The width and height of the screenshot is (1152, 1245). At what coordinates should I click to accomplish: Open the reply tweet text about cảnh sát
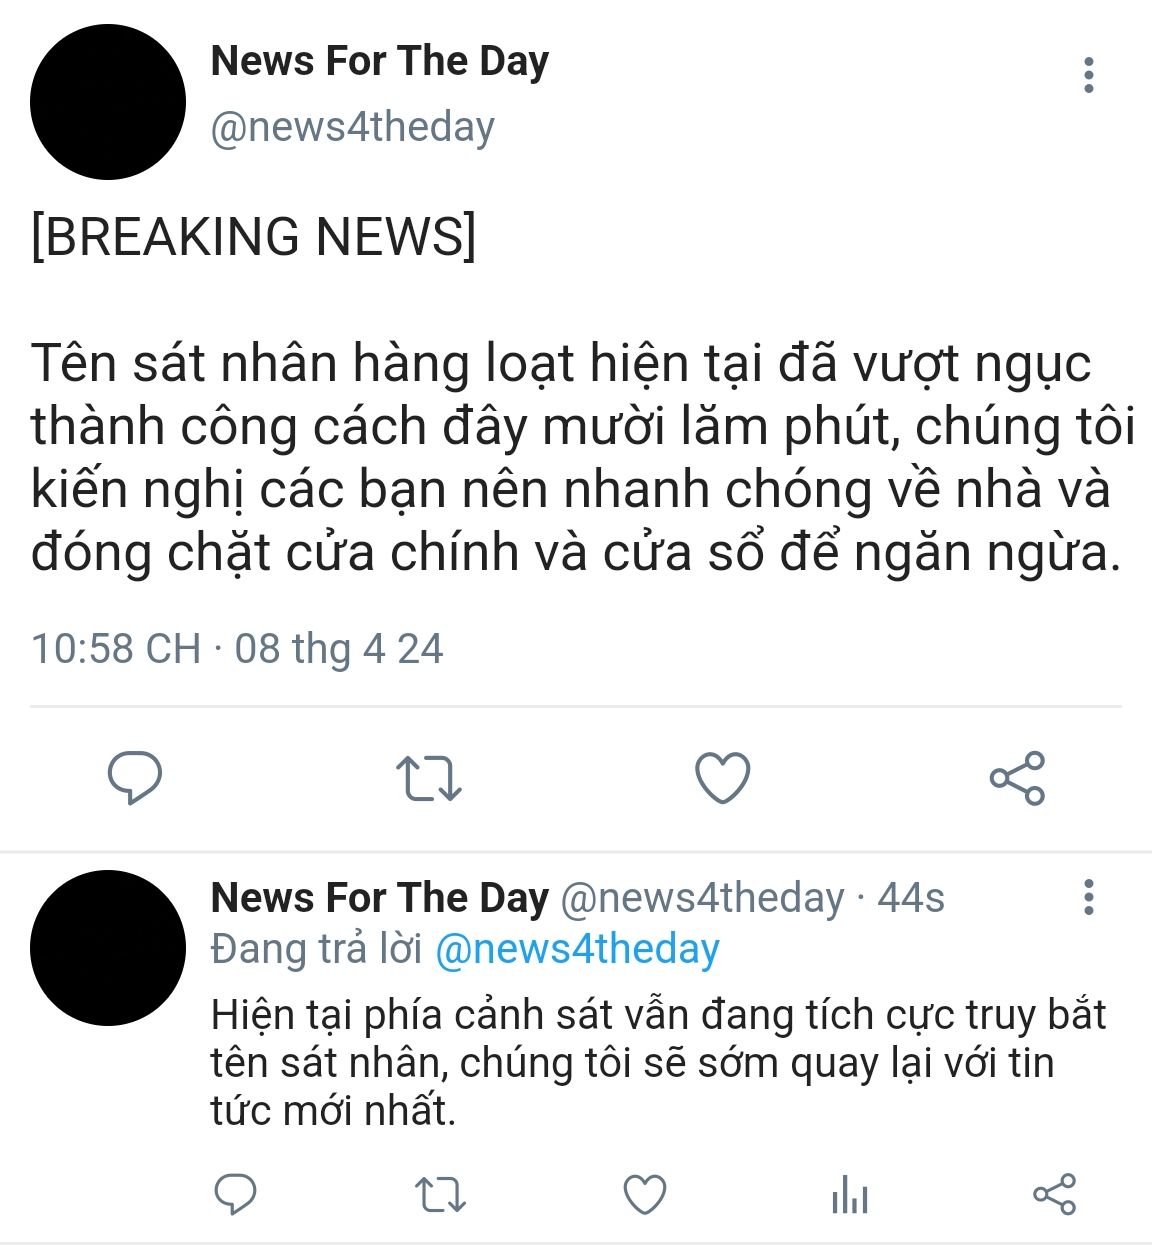658,1063
